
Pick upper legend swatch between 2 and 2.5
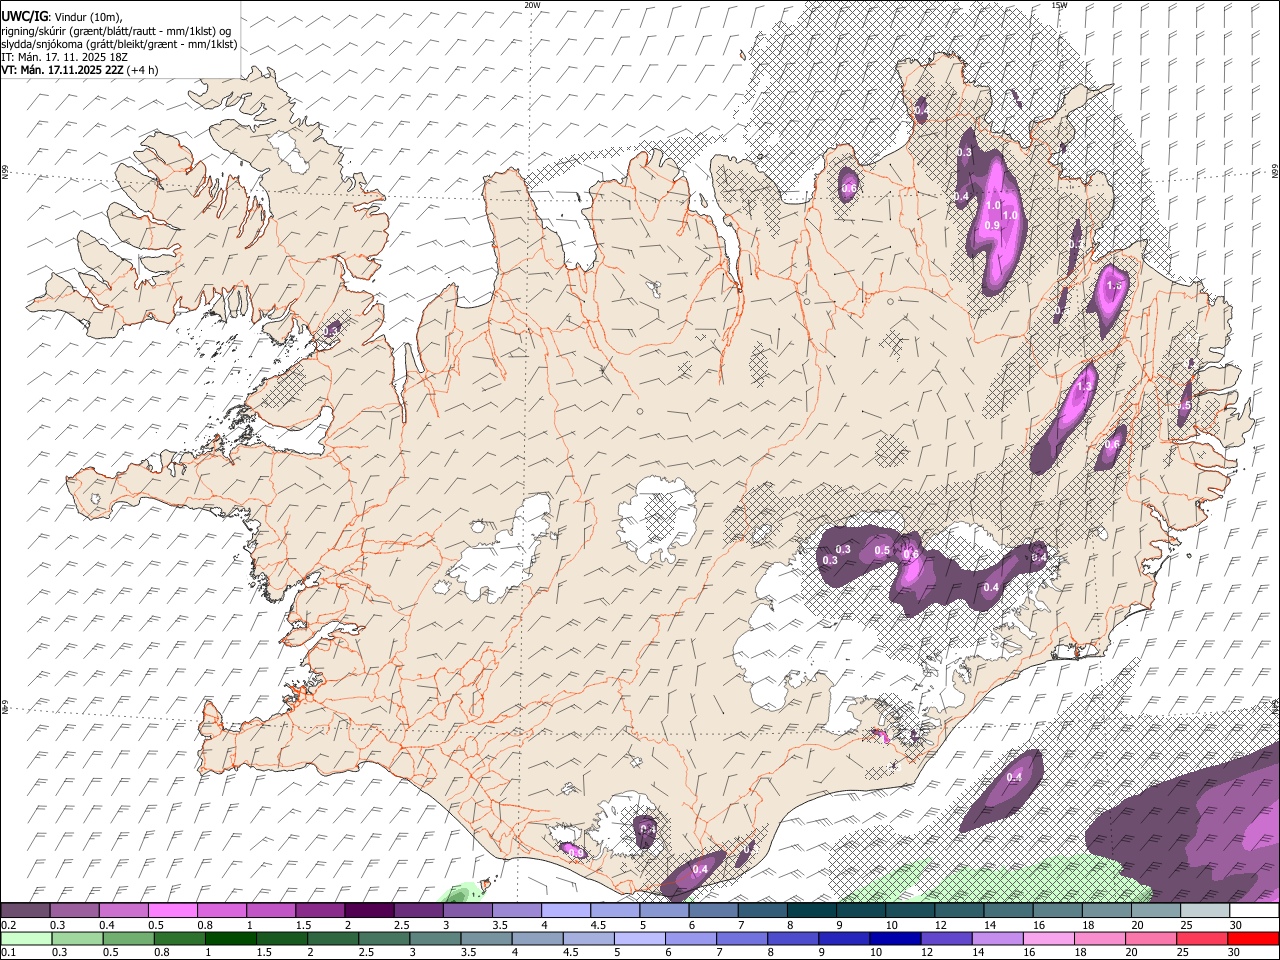pos(368,911)
